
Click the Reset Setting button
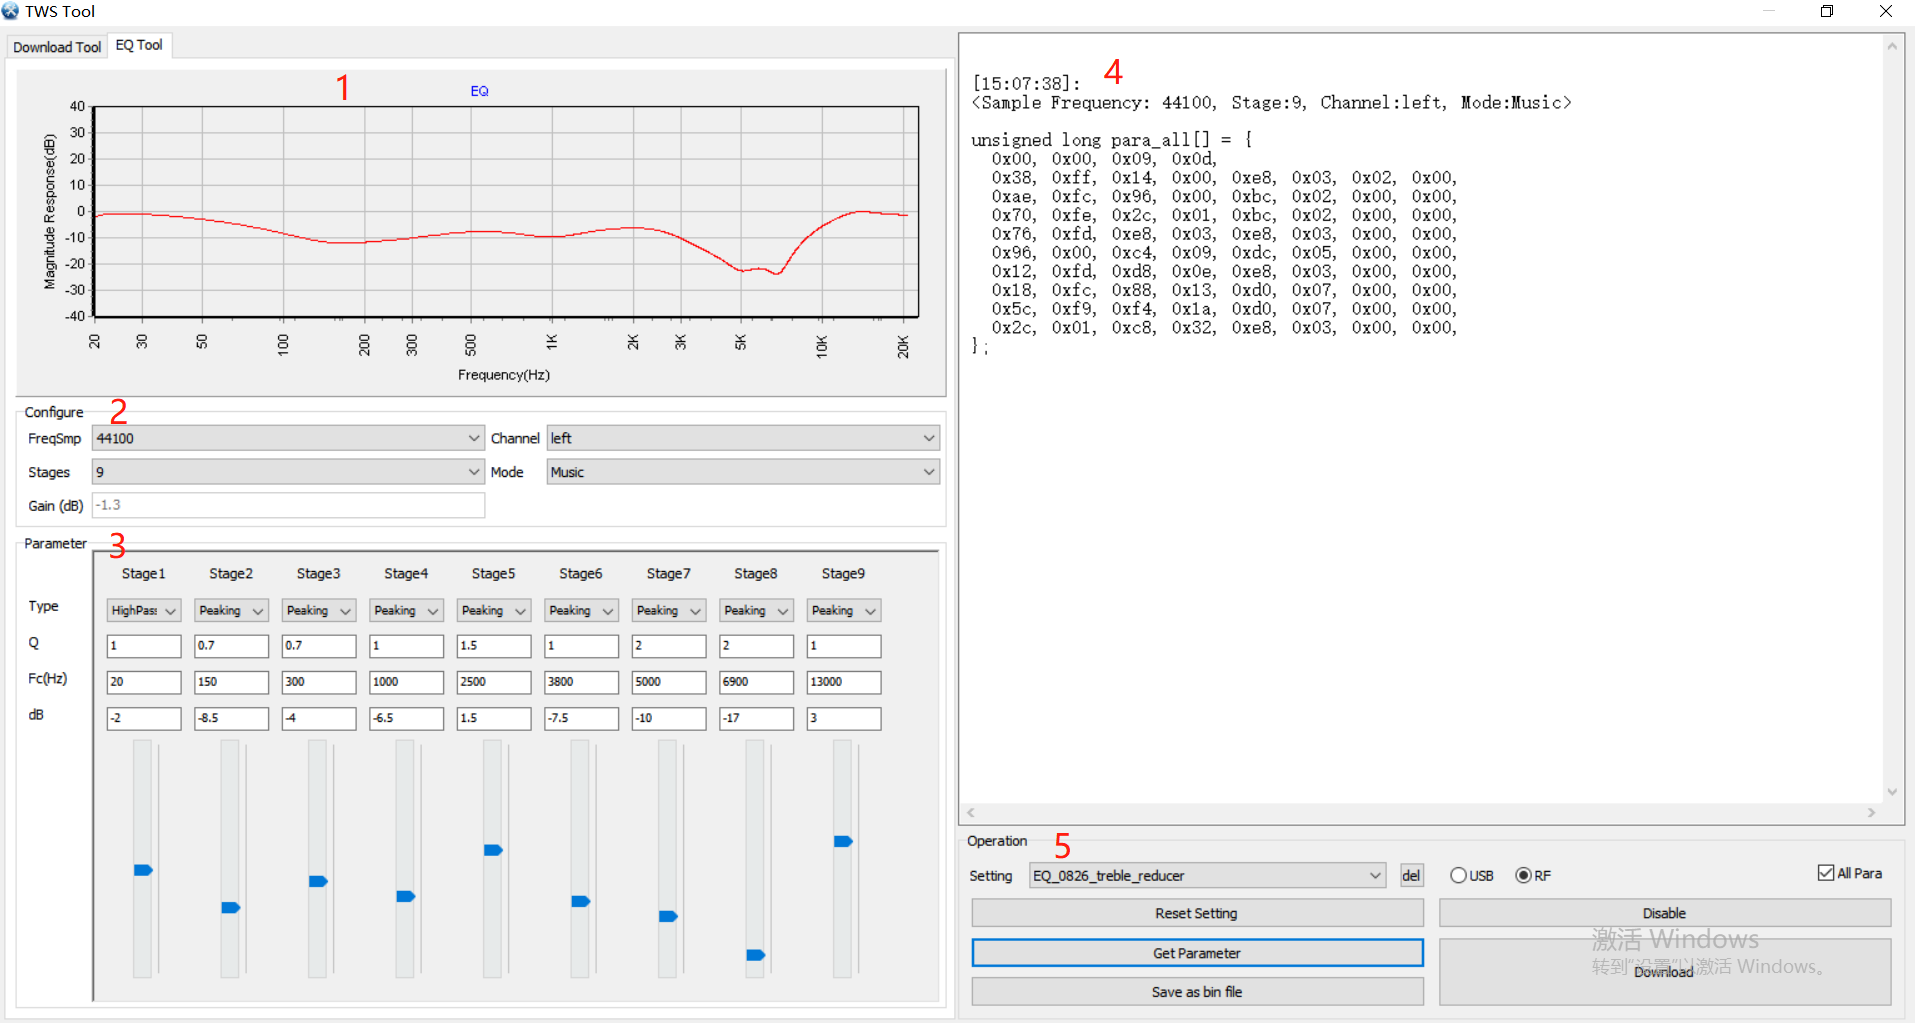[x=1197, y=913]
